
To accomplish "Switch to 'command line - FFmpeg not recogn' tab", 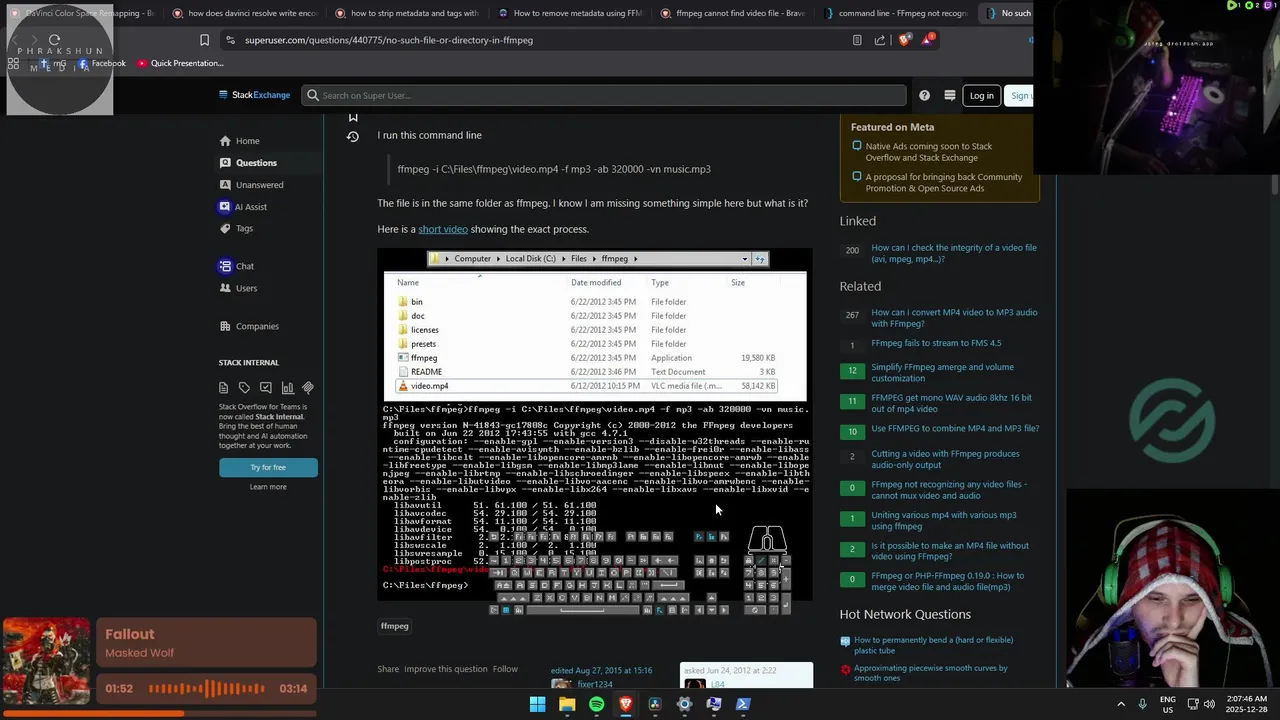I will tap(895, 13).
